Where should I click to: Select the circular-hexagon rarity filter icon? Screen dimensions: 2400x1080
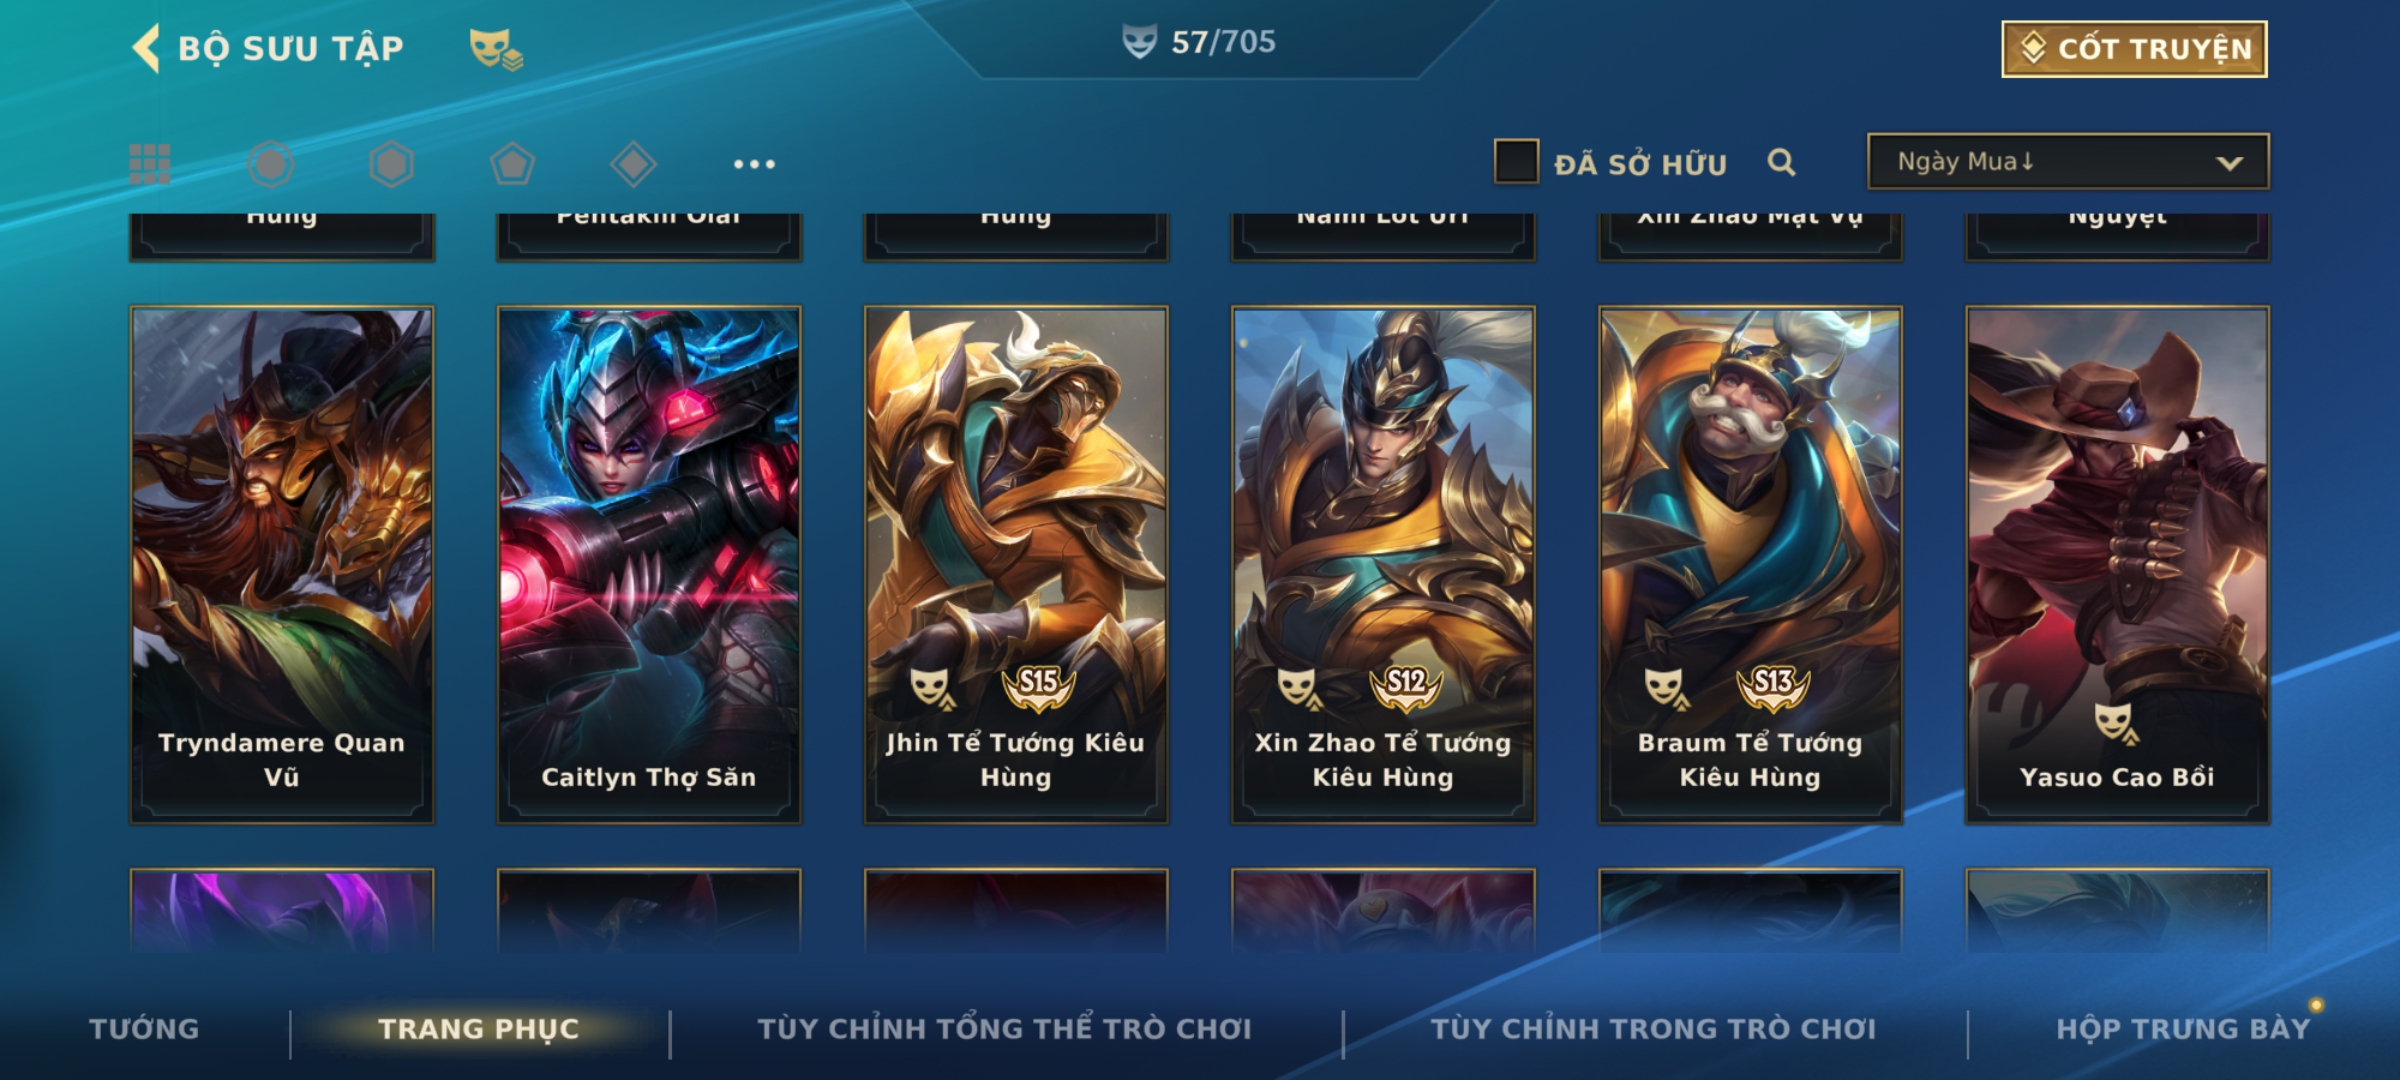[x=271, y=164]
